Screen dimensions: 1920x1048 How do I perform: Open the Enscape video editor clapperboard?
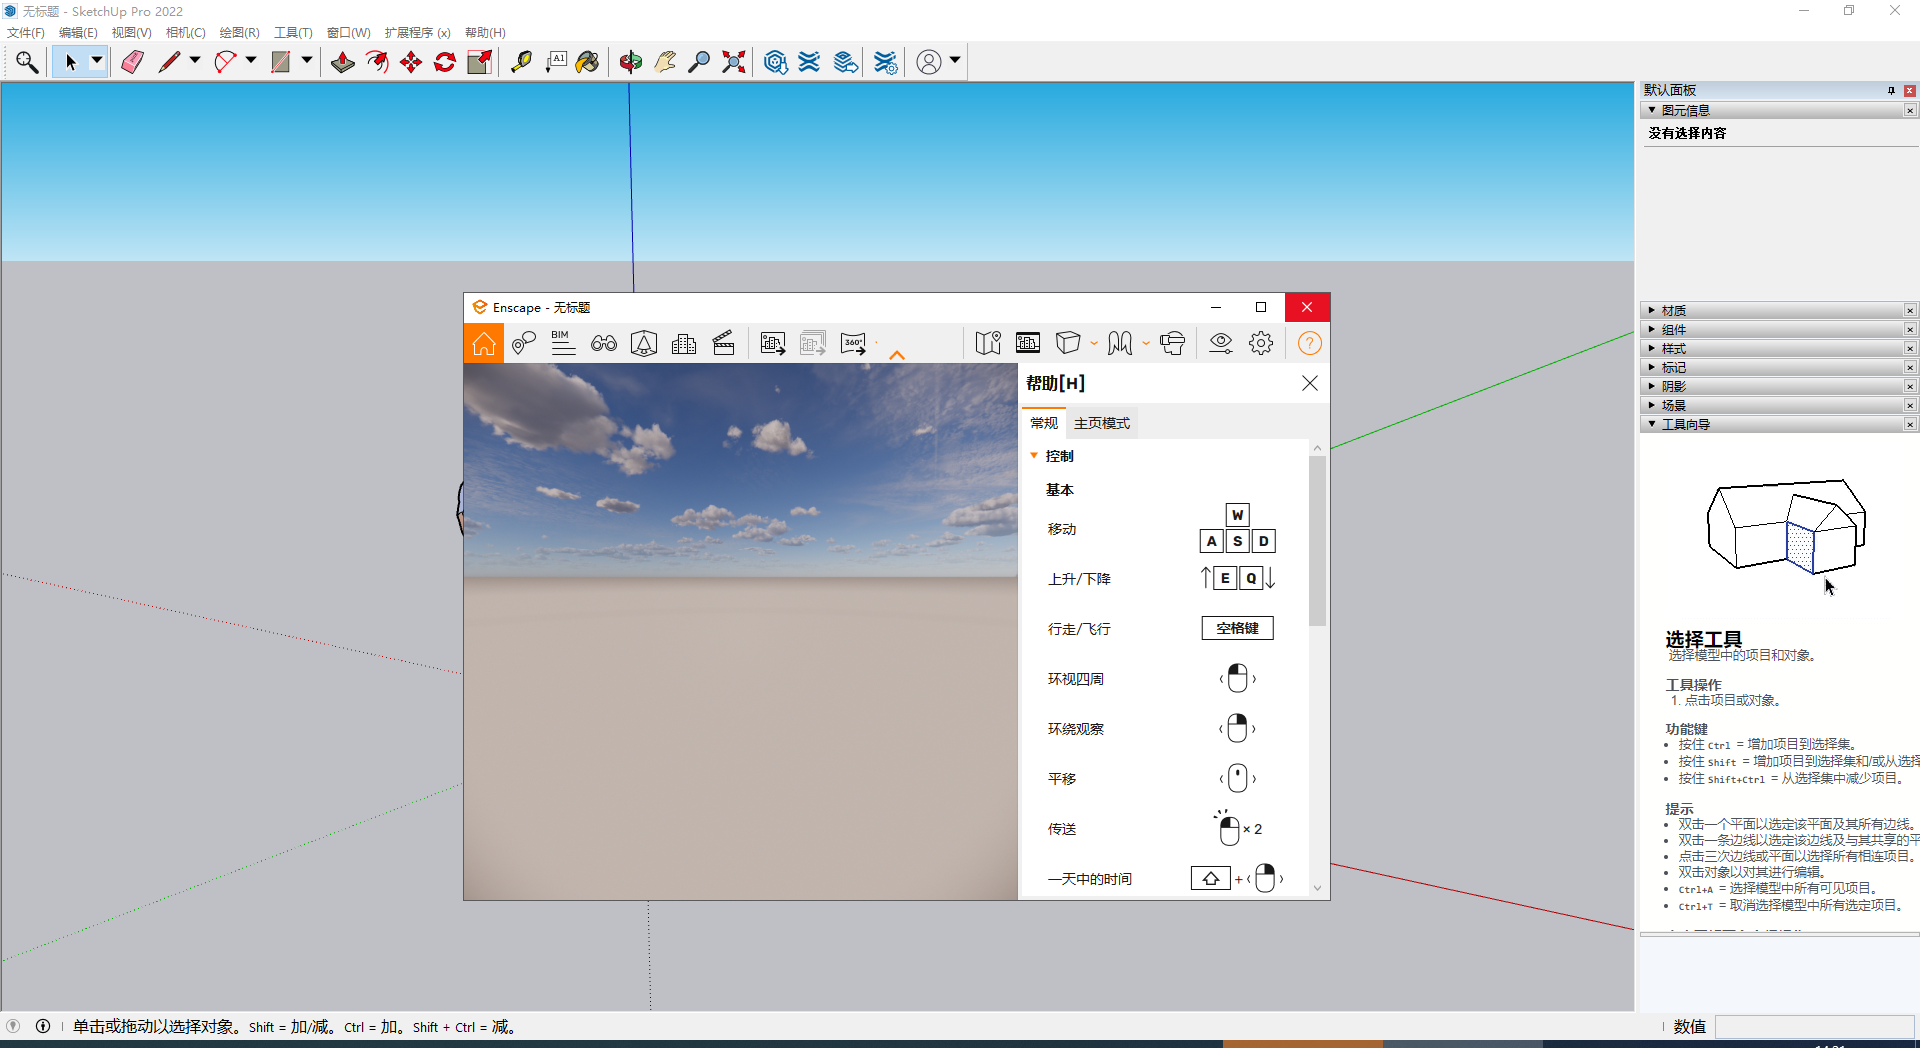[x=724, y=343]
